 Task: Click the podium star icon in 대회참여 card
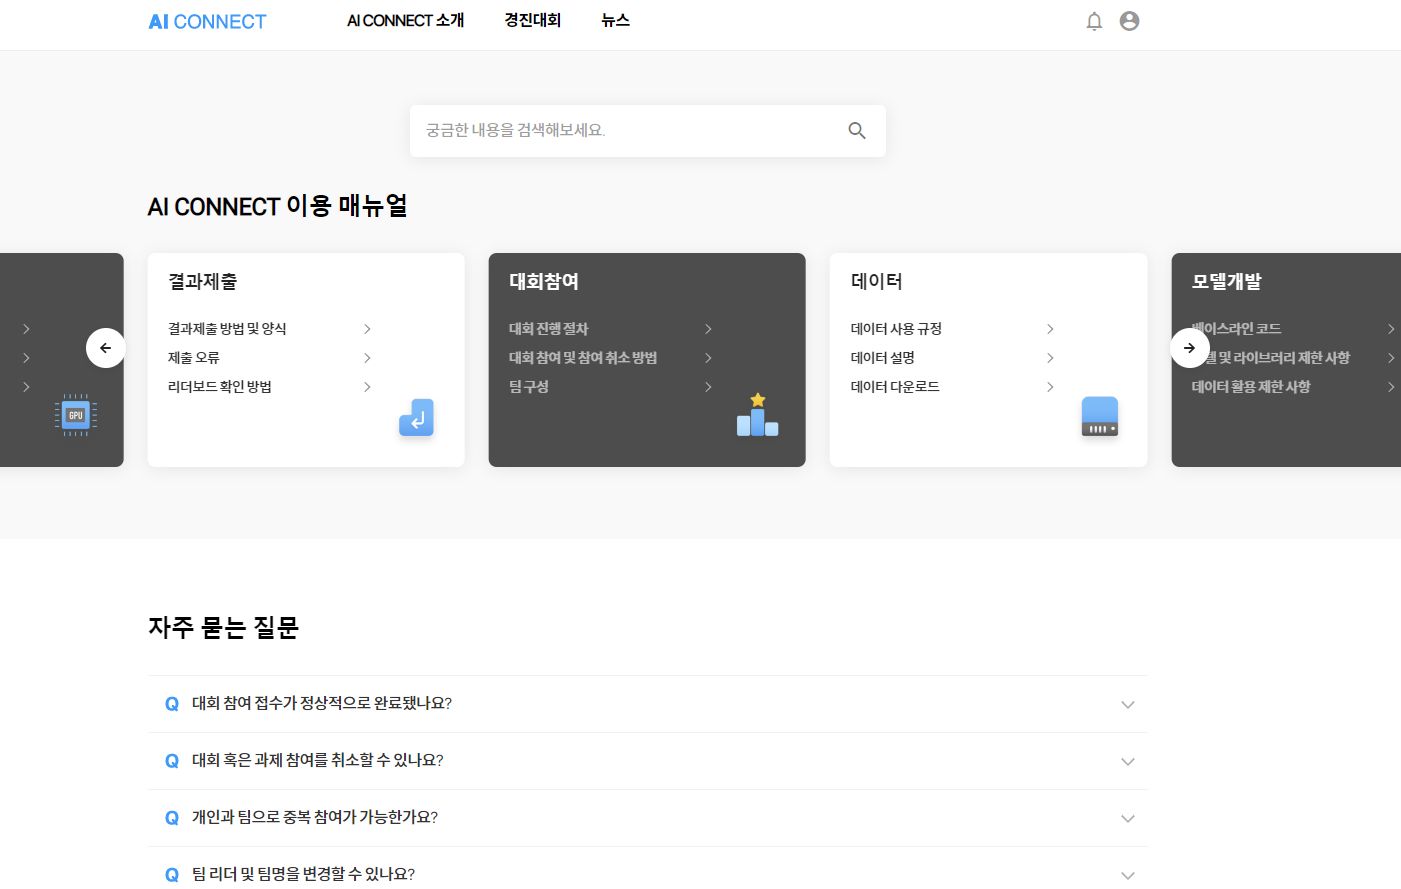point(757,415)
